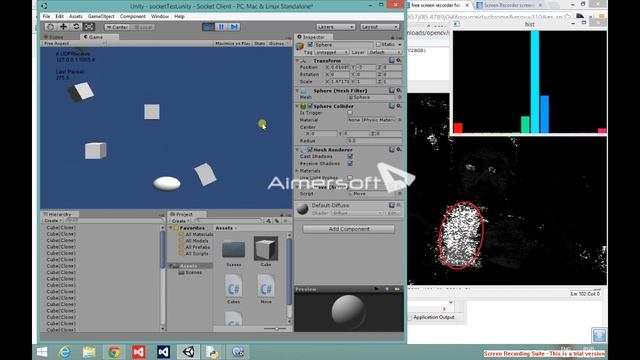Toggle Maximize on Play
The image size is (640, 360).
(233, 43)
